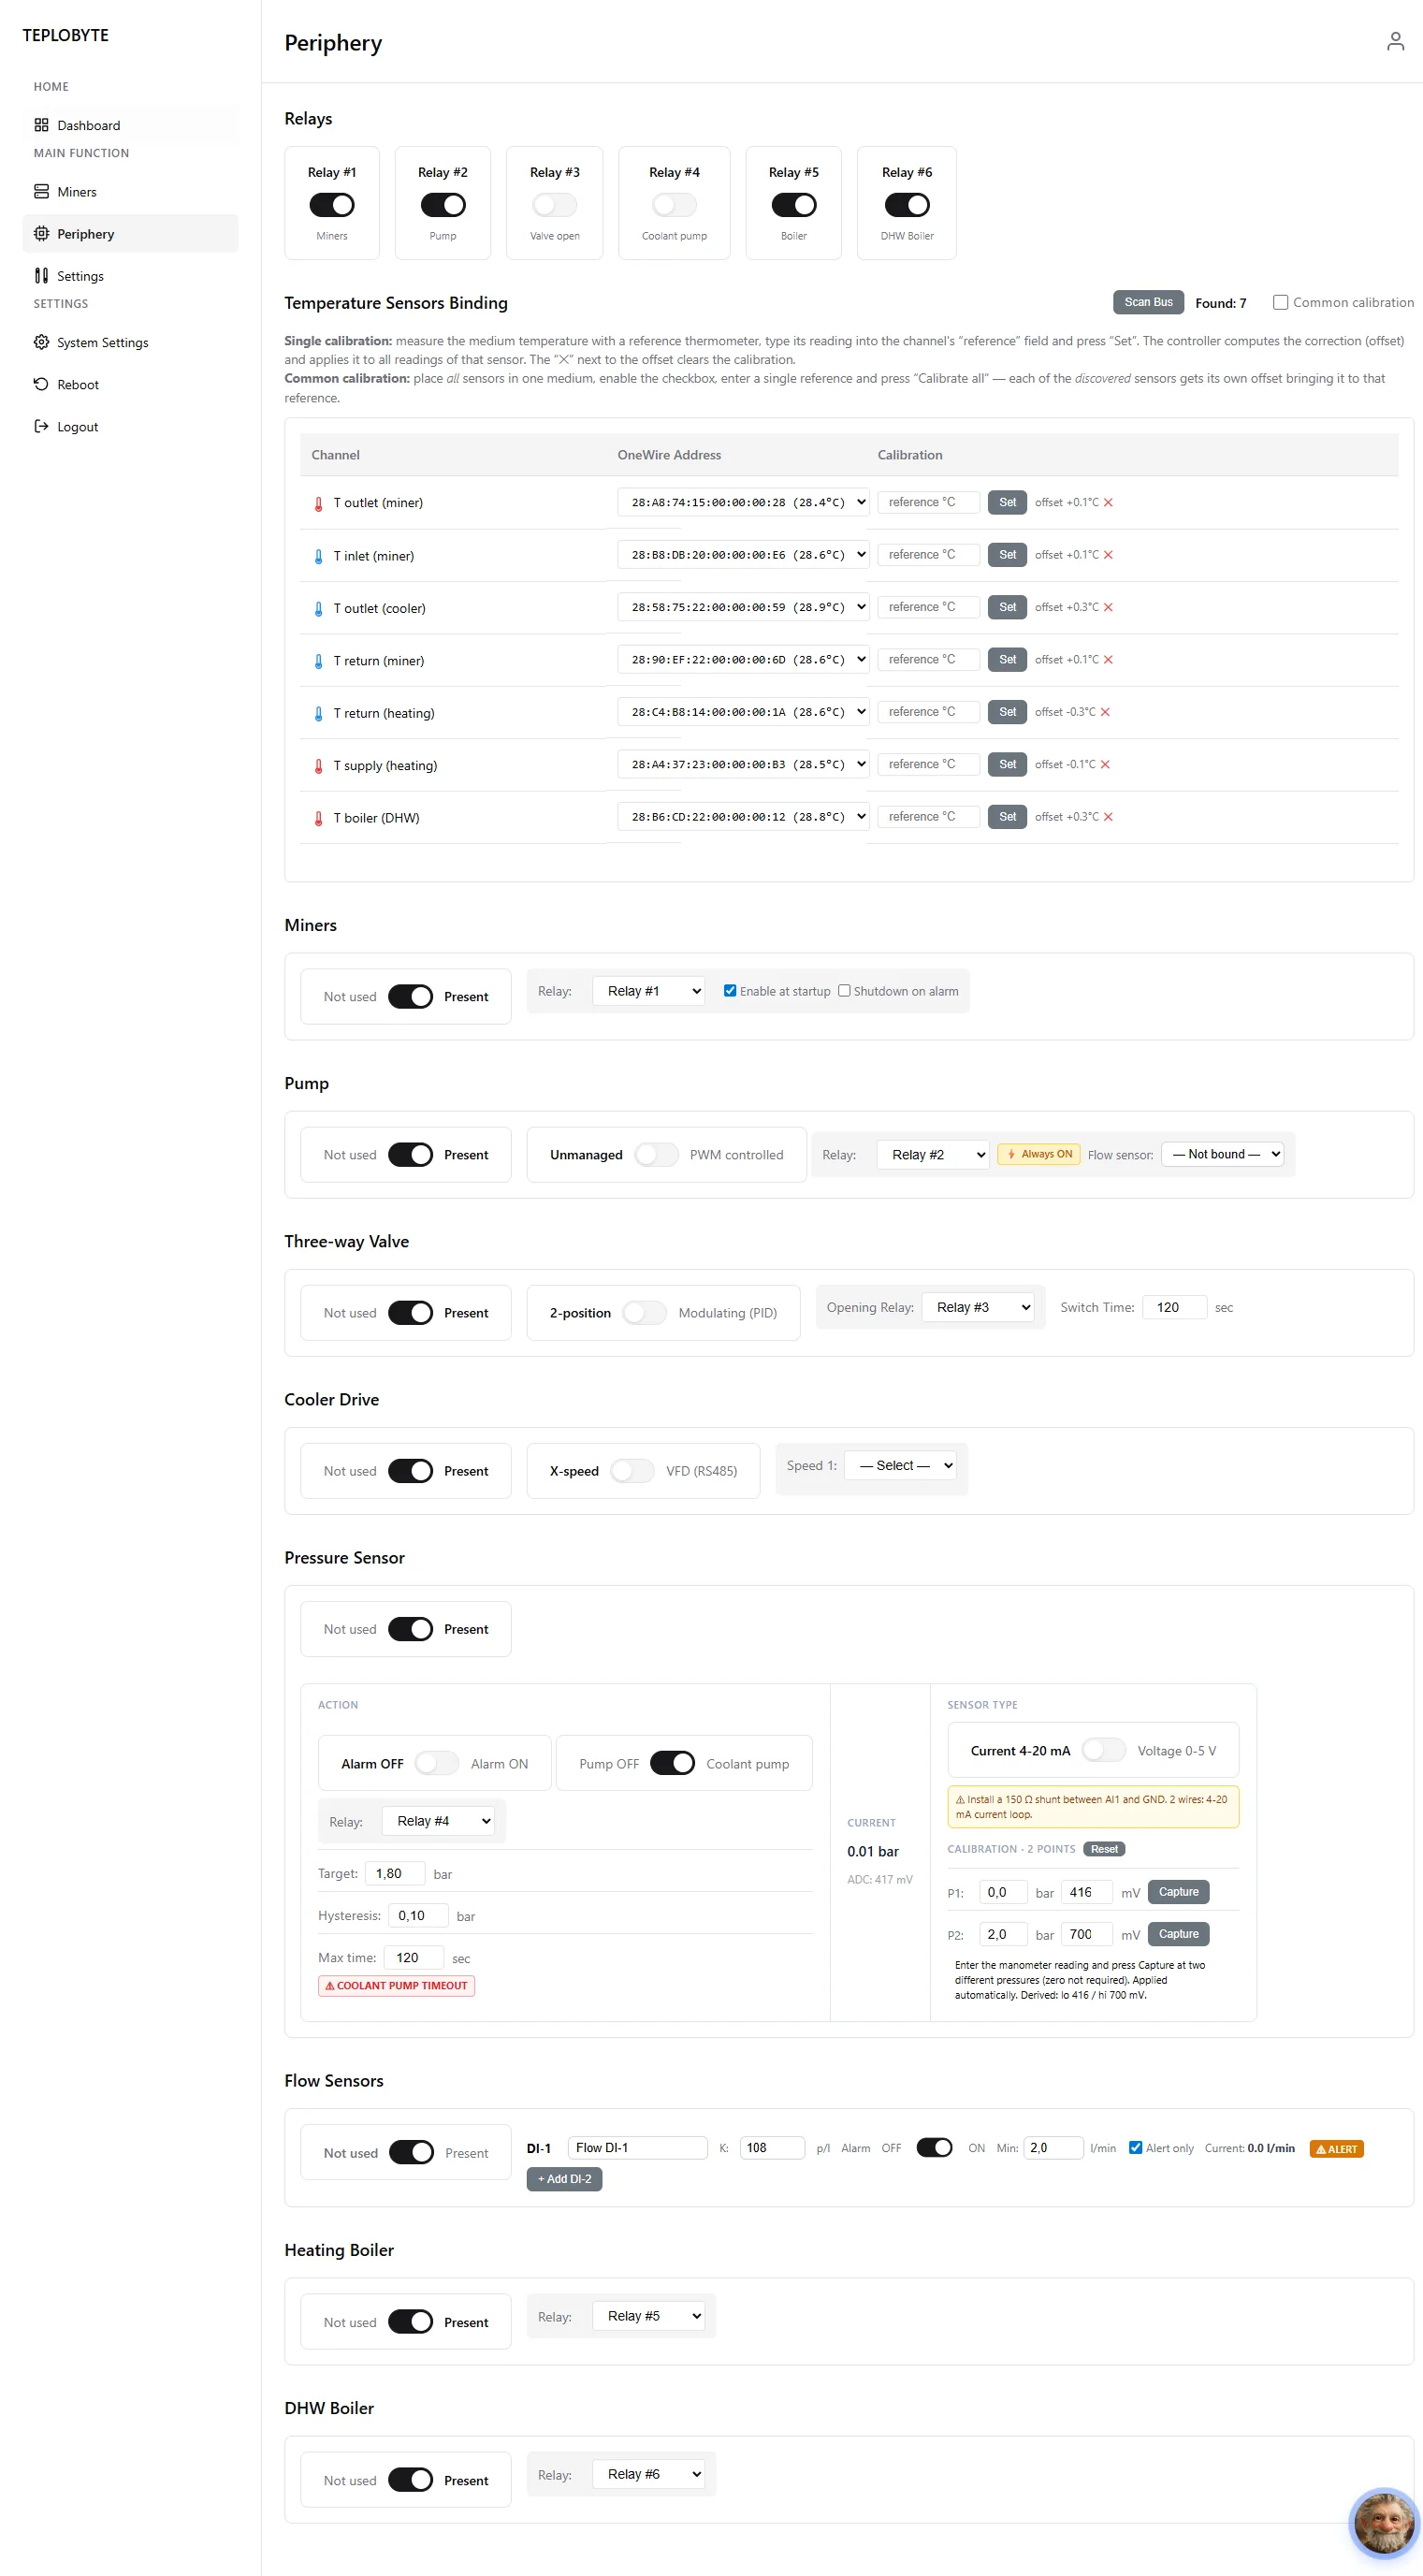
Task: Open the assistant avatar chat bubble
Action: click(x=1384, y=2524)
